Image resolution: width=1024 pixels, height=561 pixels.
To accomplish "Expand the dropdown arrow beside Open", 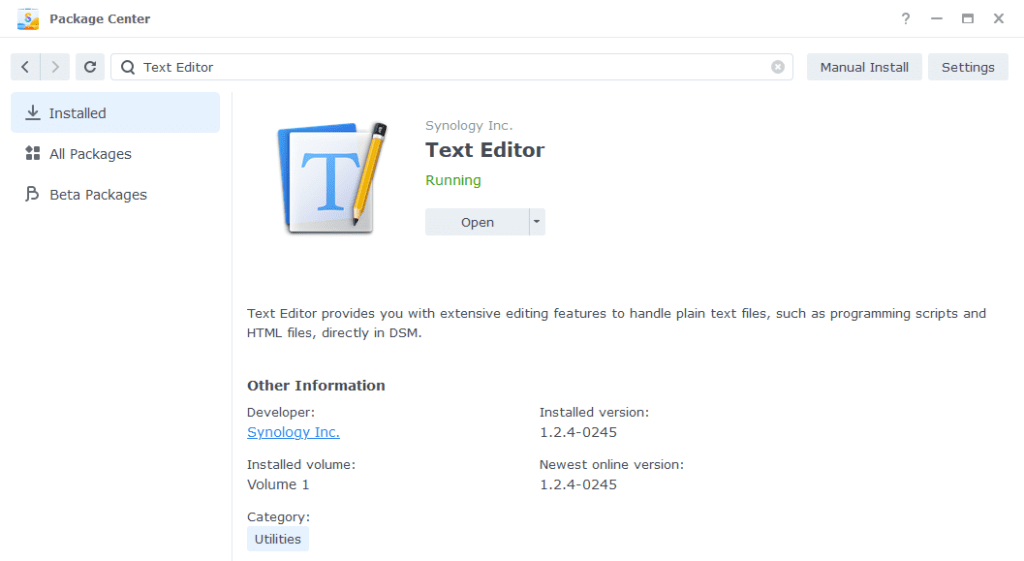I will click(x=537, y=222).
